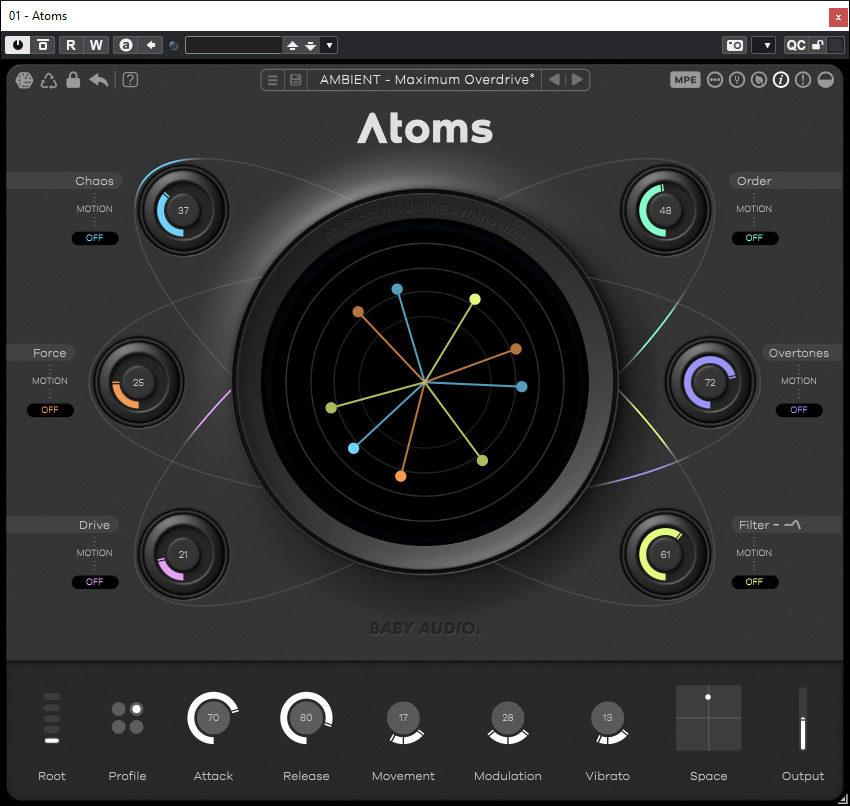Open the question mark help icon
Image resolution: width=850 pixels, height=806 pixels.
click(130, 81)
